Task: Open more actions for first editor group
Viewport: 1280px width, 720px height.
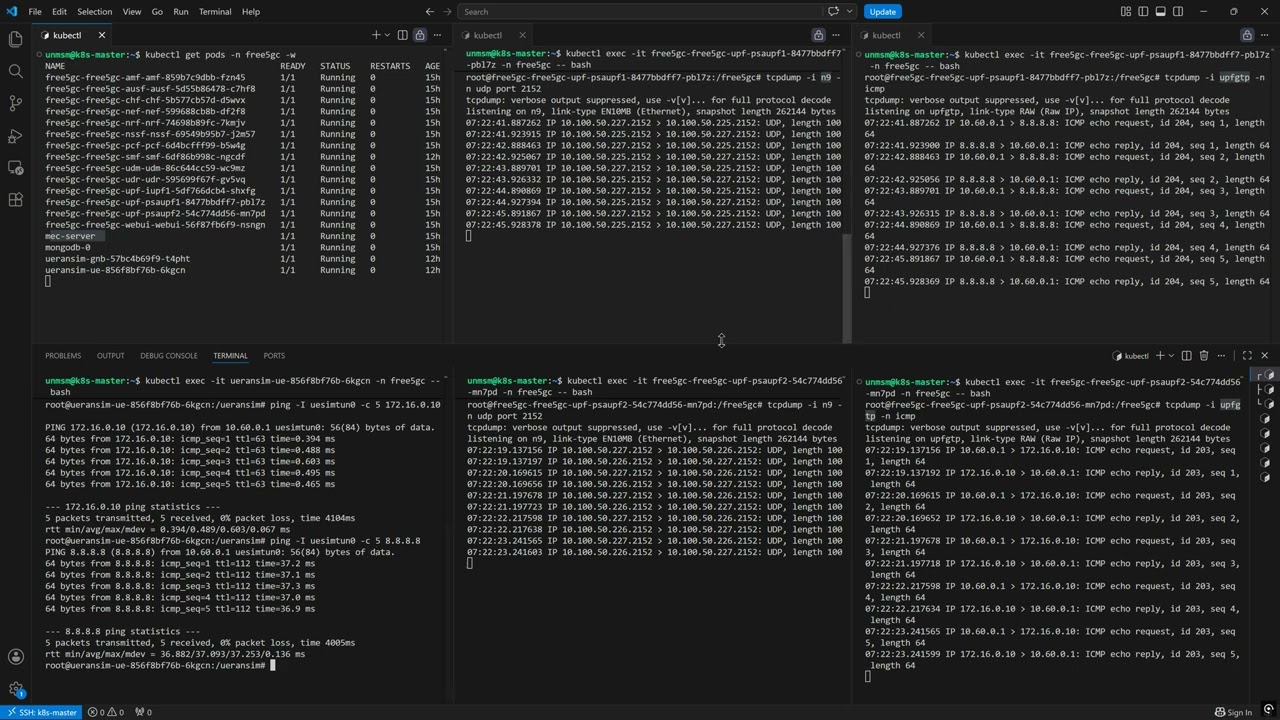Action: coord(437,35)
